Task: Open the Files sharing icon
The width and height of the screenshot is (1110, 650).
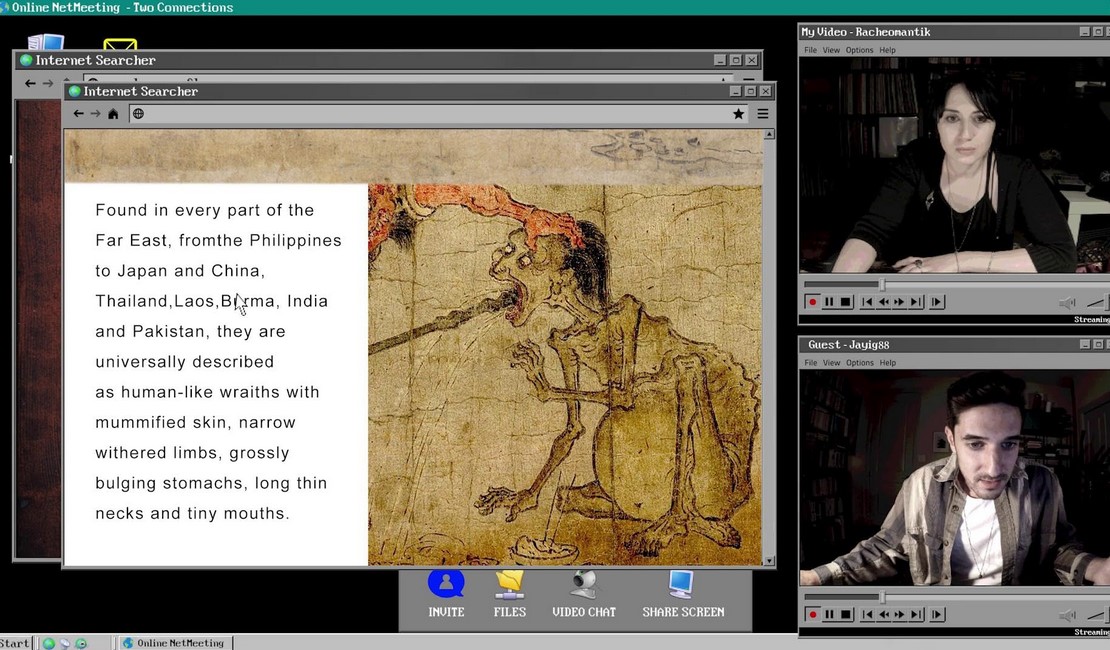Action: [x=510, y=584]
